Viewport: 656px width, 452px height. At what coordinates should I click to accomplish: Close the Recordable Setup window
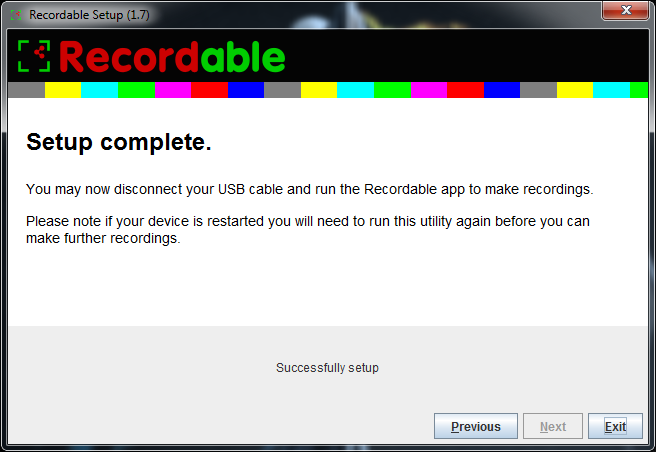click(x=625, y=10)
